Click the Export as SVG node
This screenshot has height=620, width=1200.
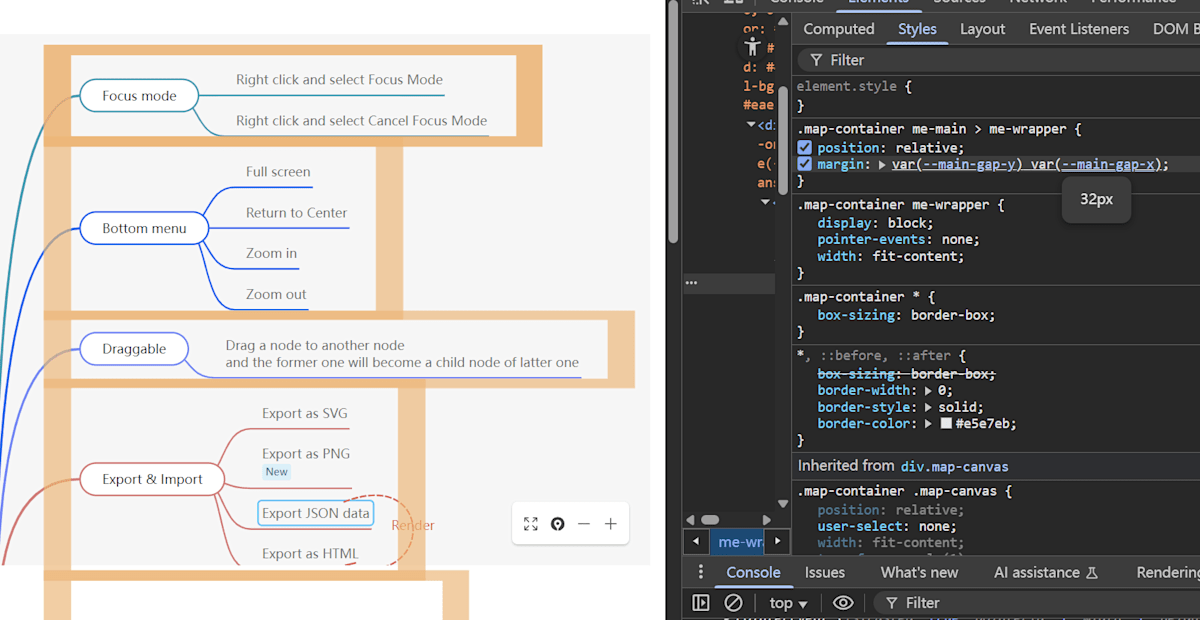pos(305,413)
